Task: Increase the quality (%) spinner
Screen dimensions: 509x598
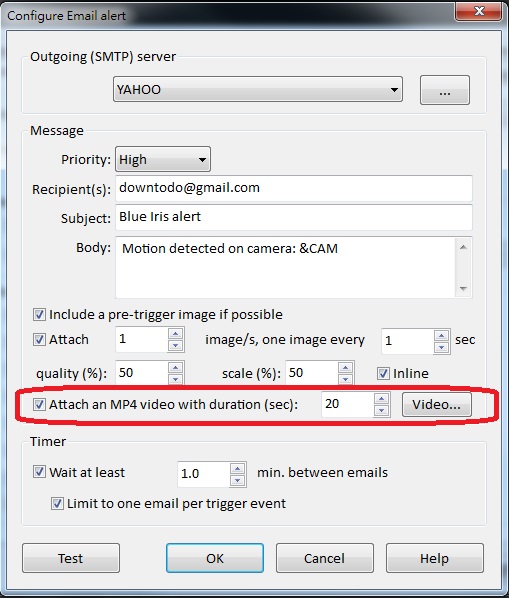Action: pyautogui.click(x=175, y=368)
